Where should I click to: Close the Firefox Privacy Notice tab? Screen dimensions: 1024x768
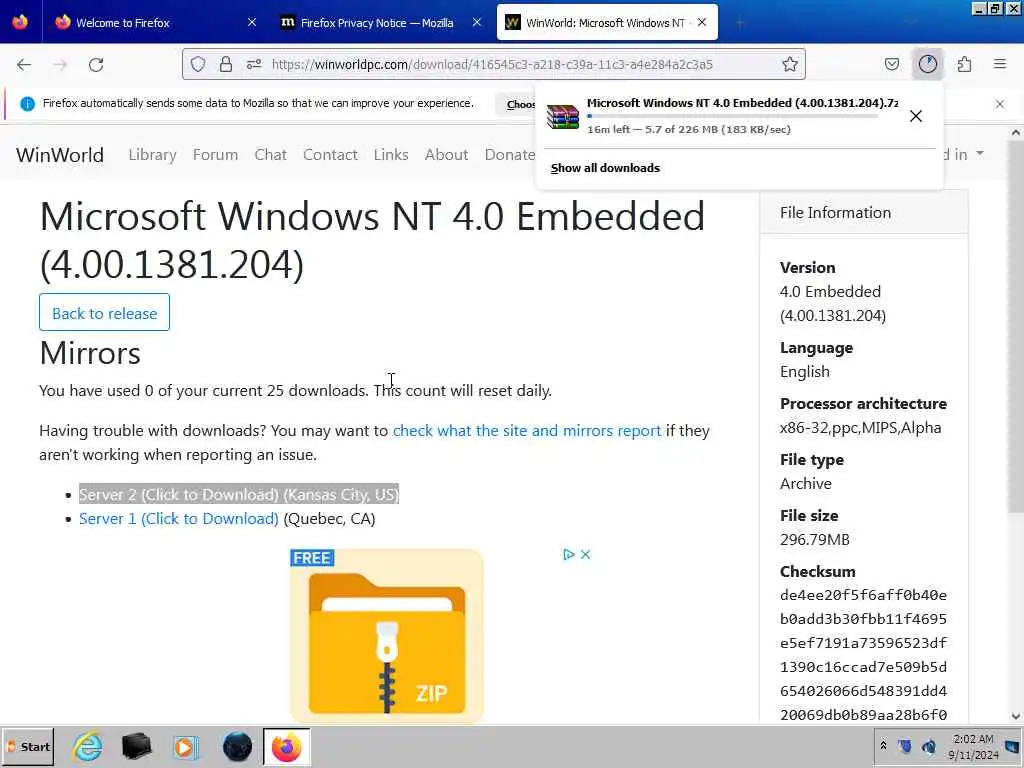(477, 22)
